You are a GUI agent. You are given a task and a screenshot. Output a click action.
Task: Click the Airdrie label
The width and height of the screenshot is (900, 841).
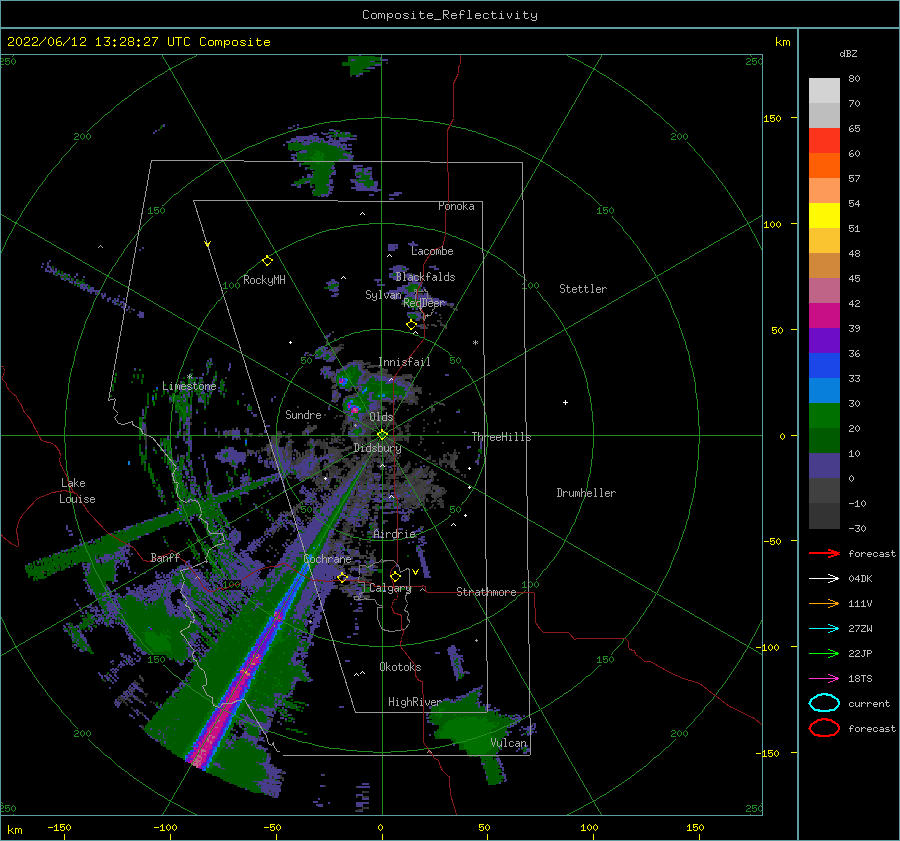pyautogui.click(x=394, y=534)
